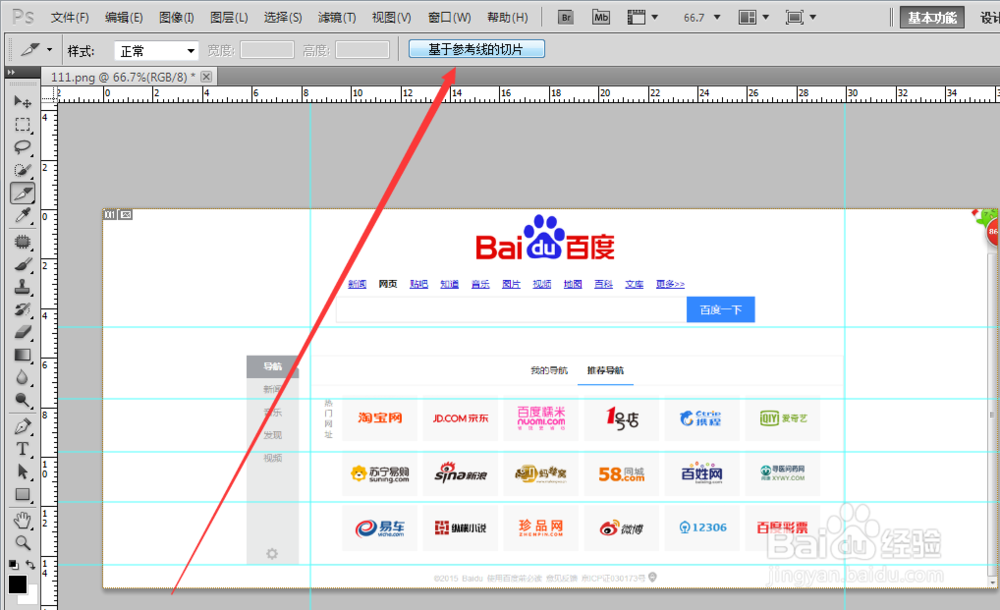1000x610 pixels.
Task: Click the Photoshop Ps logo
Action: [23, 17]
